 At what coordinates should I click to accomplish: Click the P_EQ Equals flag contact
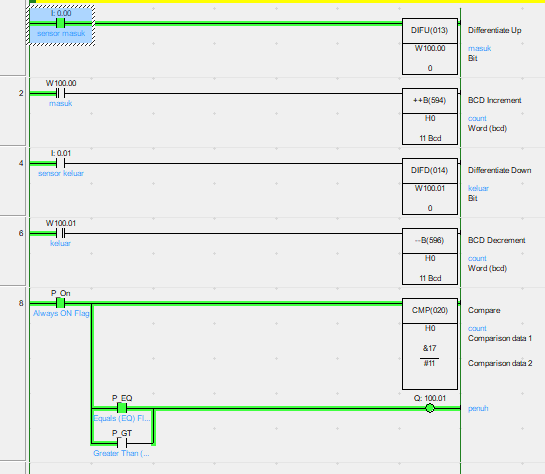coord(122,408)
